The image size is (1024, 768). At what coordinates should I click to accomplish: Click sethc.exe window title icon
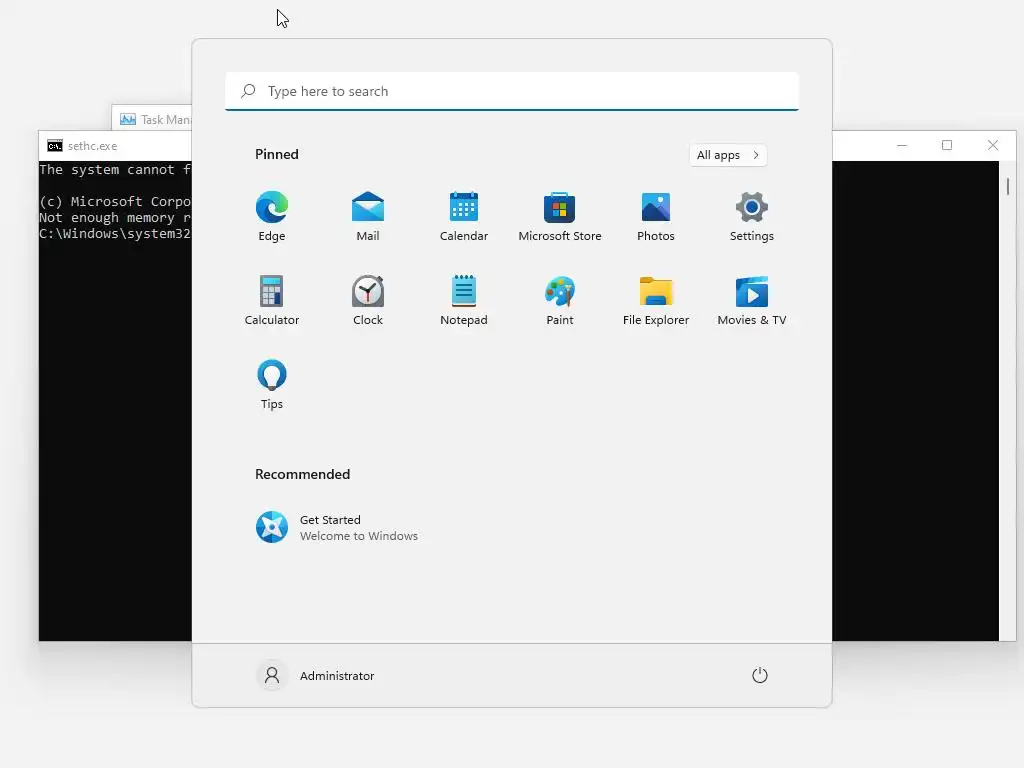click(x=55, y=146)
